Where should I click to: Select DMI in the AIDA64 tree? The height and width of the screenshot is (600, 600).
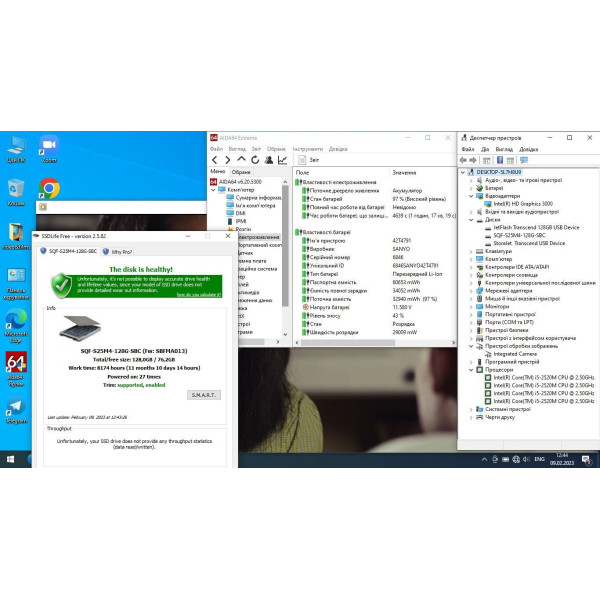coord(236,214)
